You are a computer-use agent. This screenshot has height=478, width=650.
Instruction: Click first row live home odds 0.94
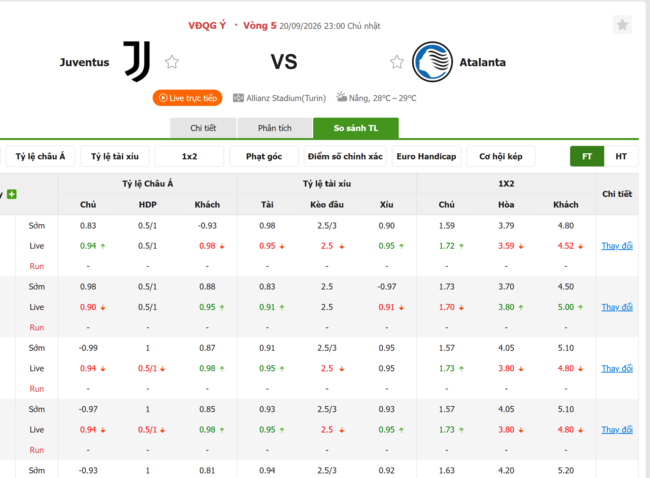click(88, 246)
